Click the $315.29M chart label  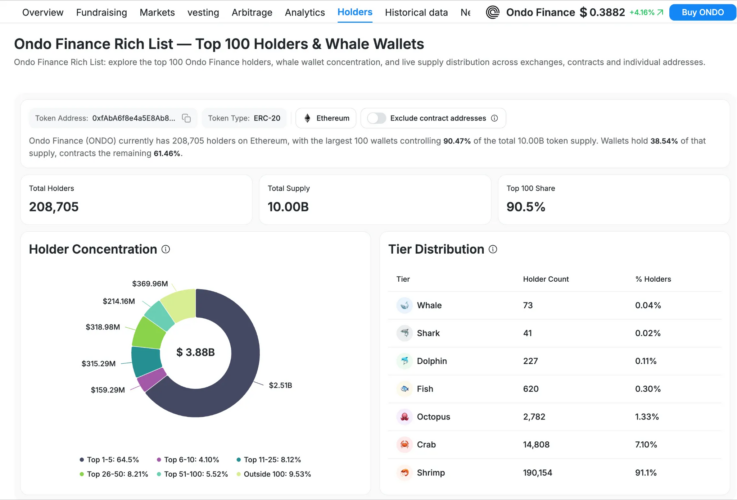click(x=98, y=364)
